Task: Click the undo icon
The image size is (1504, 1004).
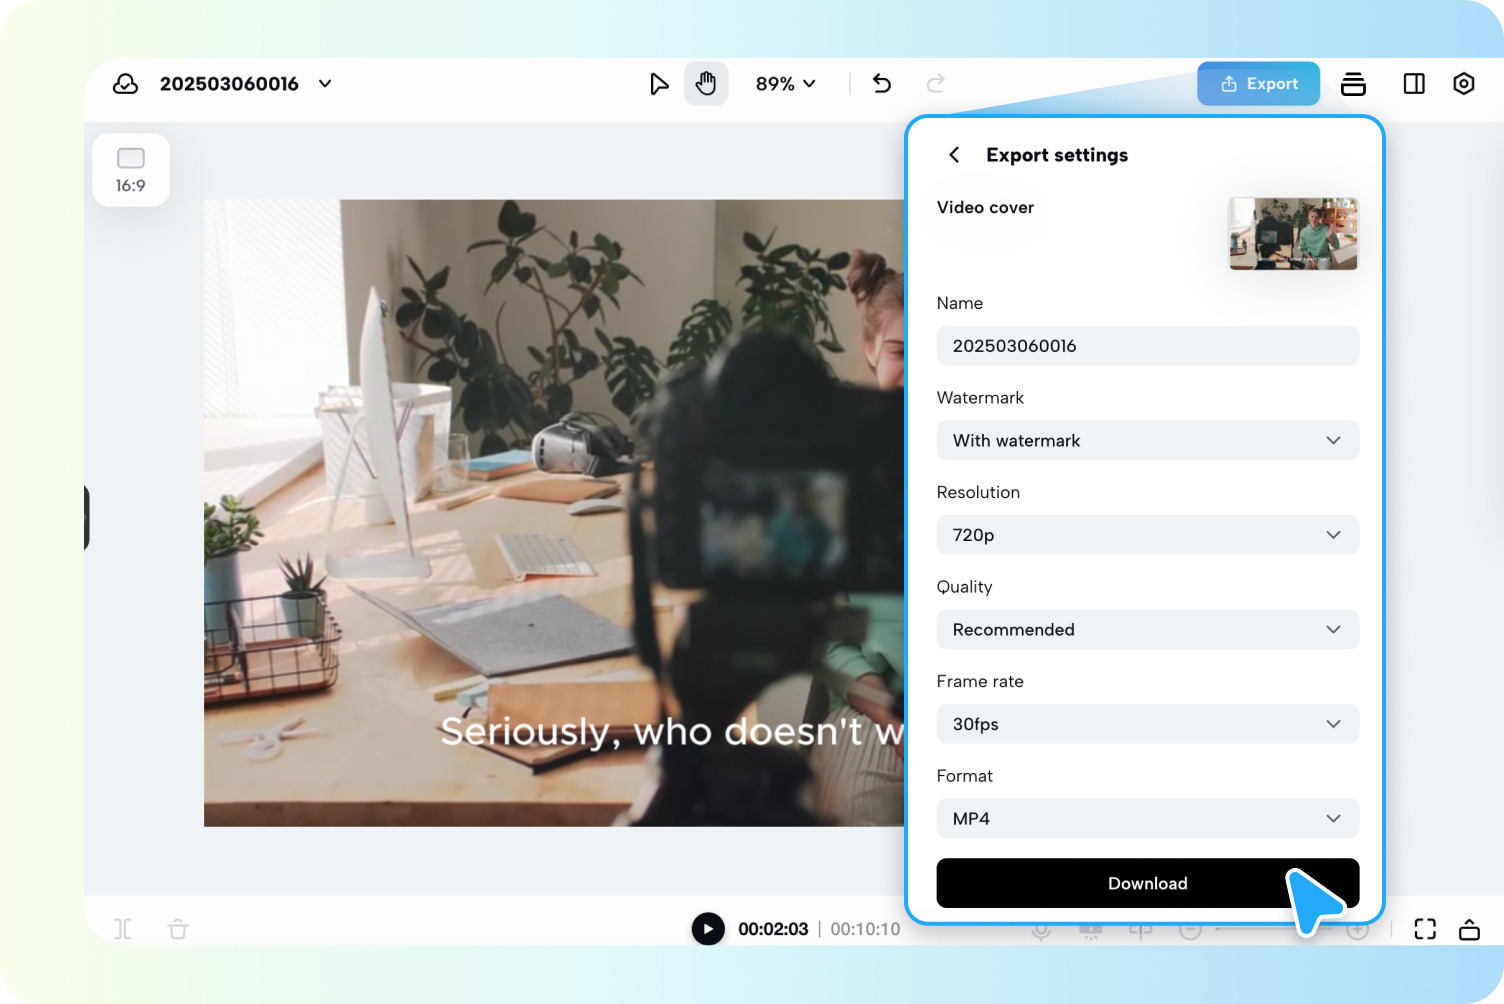Action: pos(881,84)
